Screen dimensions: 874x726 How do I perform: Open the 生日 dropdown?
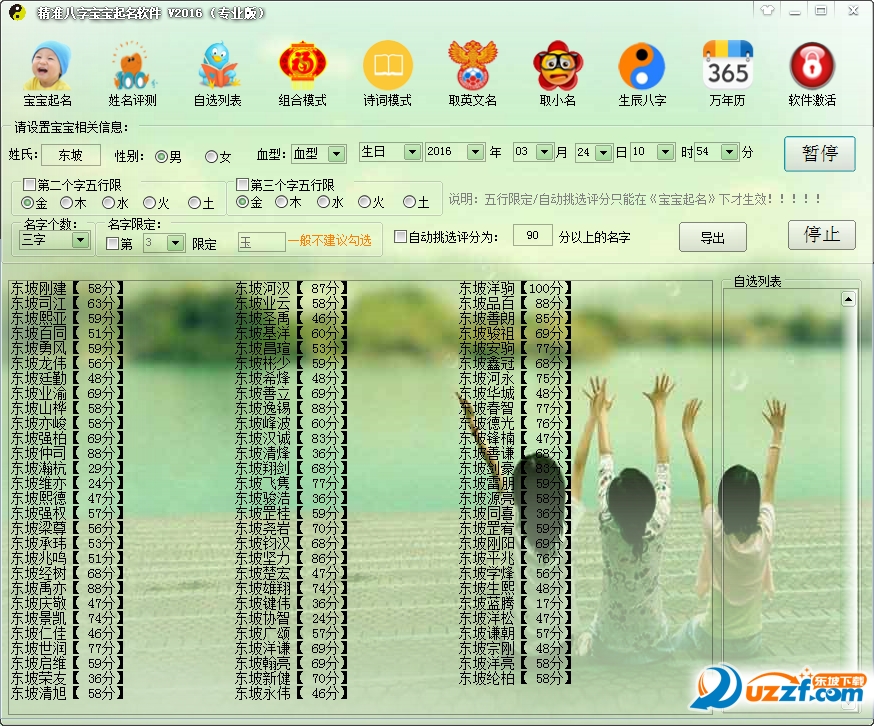(412, 152)
